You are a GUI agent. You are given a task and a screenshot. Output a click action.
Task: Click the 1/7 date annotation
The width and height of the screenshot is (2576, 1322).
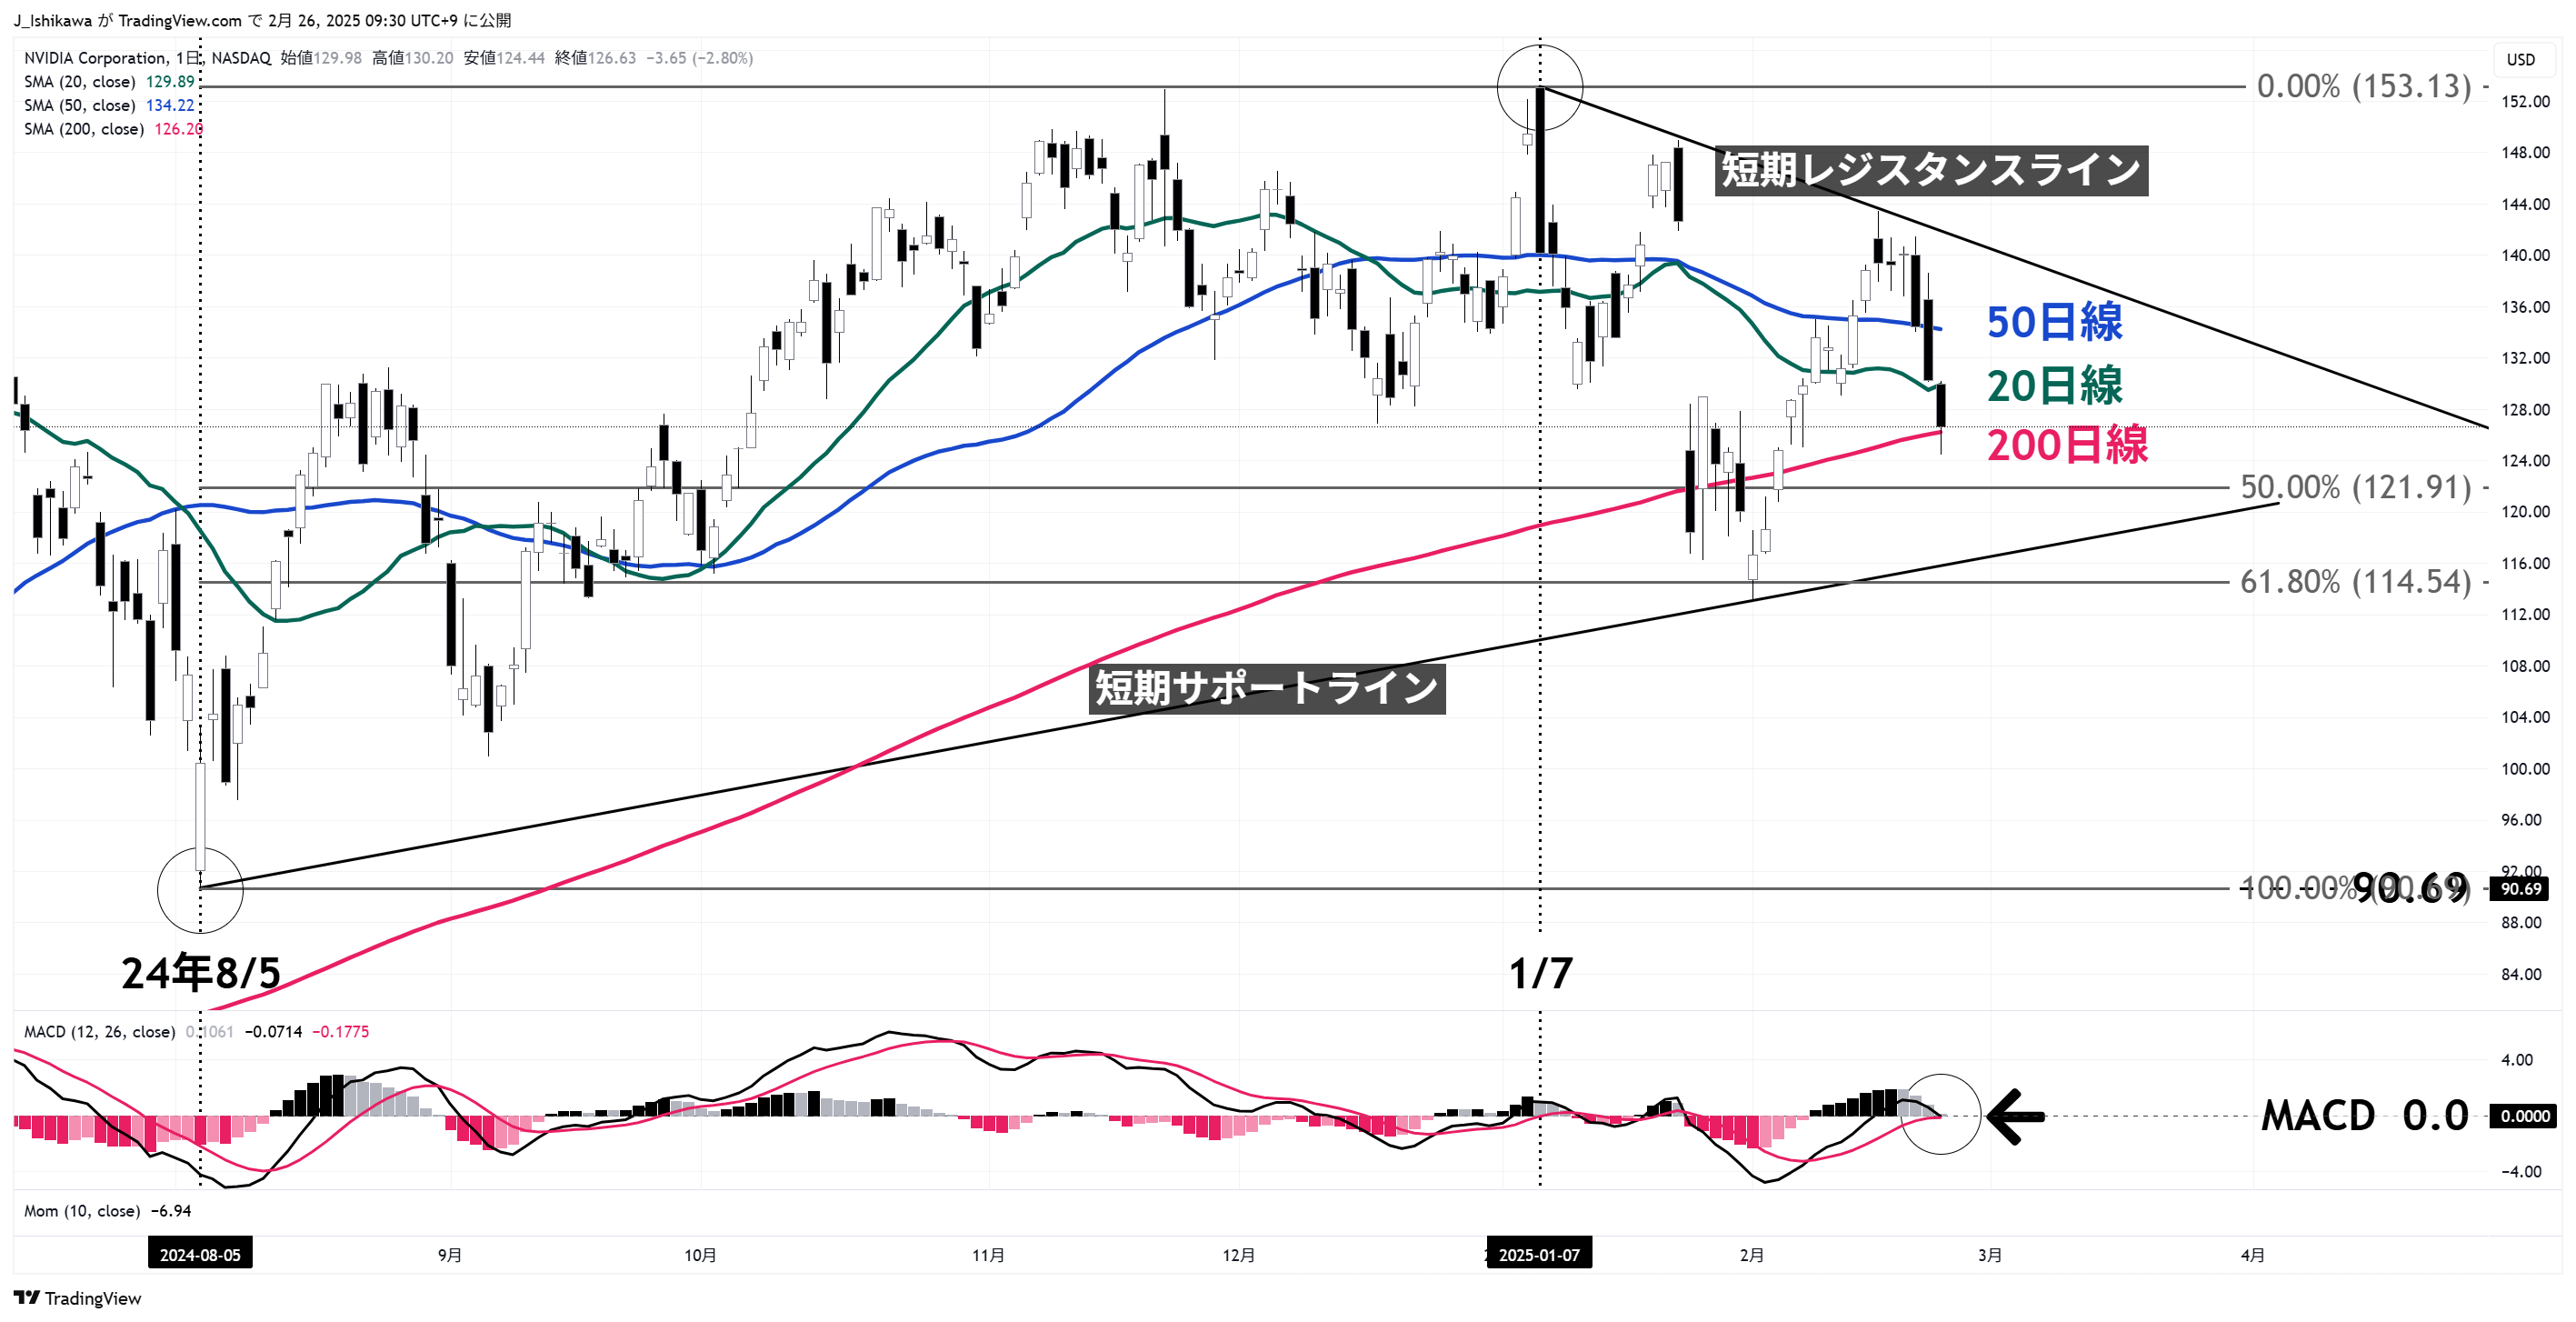point(1540,973)
